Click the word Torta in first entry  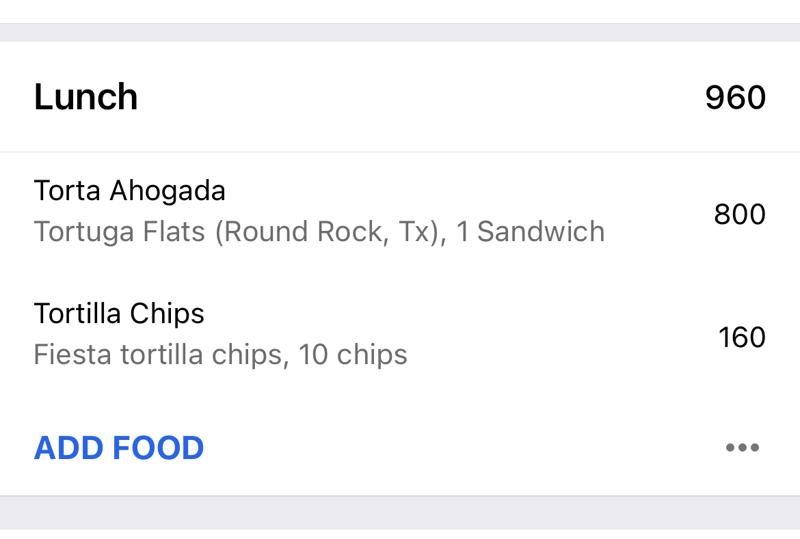click(x=68, y=190)
